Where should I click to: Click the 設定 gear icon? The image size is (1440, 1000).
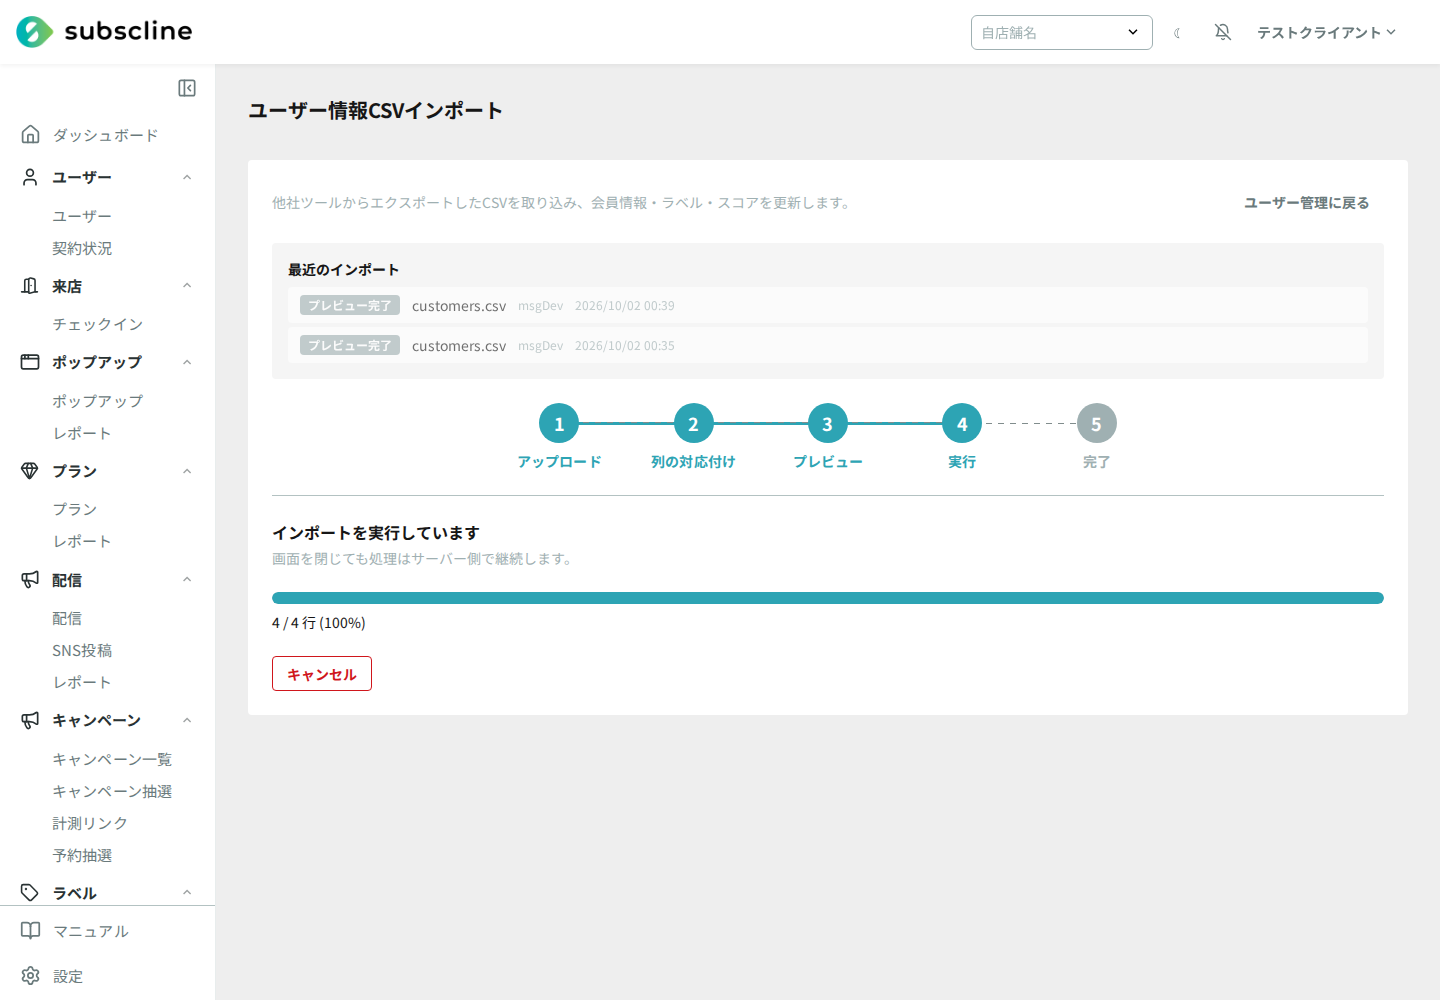coord(30,976)
